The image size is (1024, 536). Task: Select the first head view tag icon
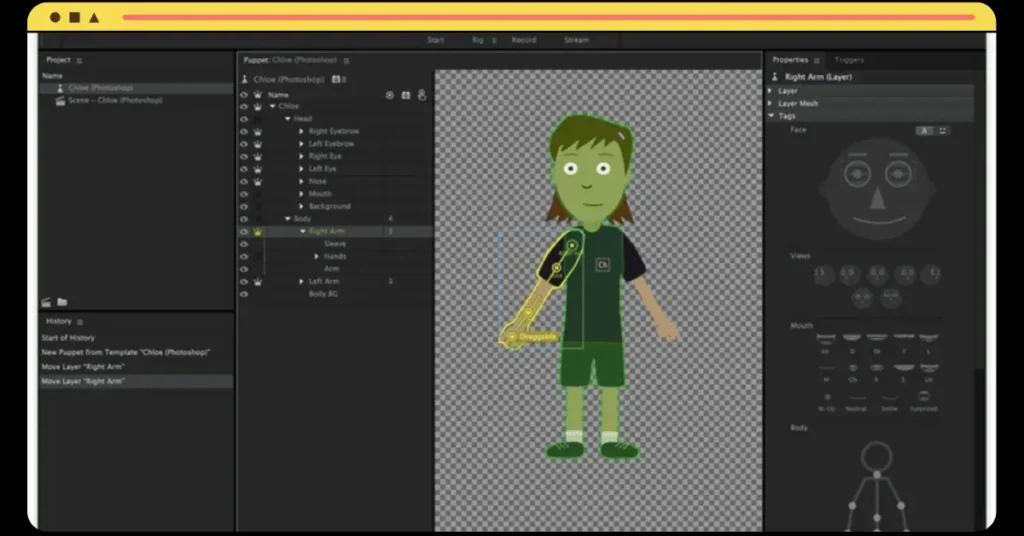pyautogui.click(x=824, y=274)
